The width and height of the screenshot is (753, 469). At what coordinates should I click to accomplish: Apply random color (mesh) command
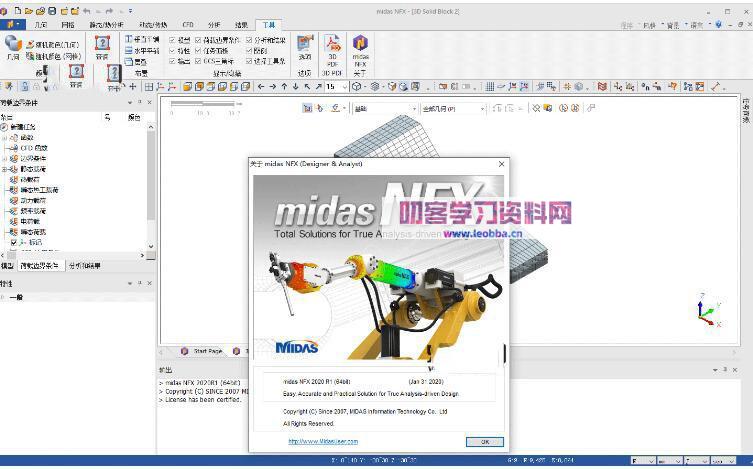click(x=53, y=56)
